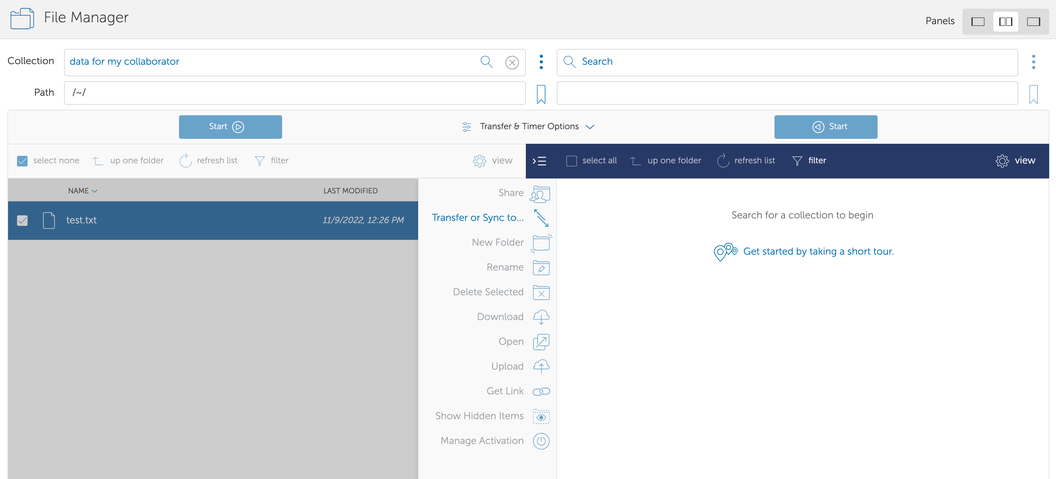Click the Rename menu label

(504, 267)
